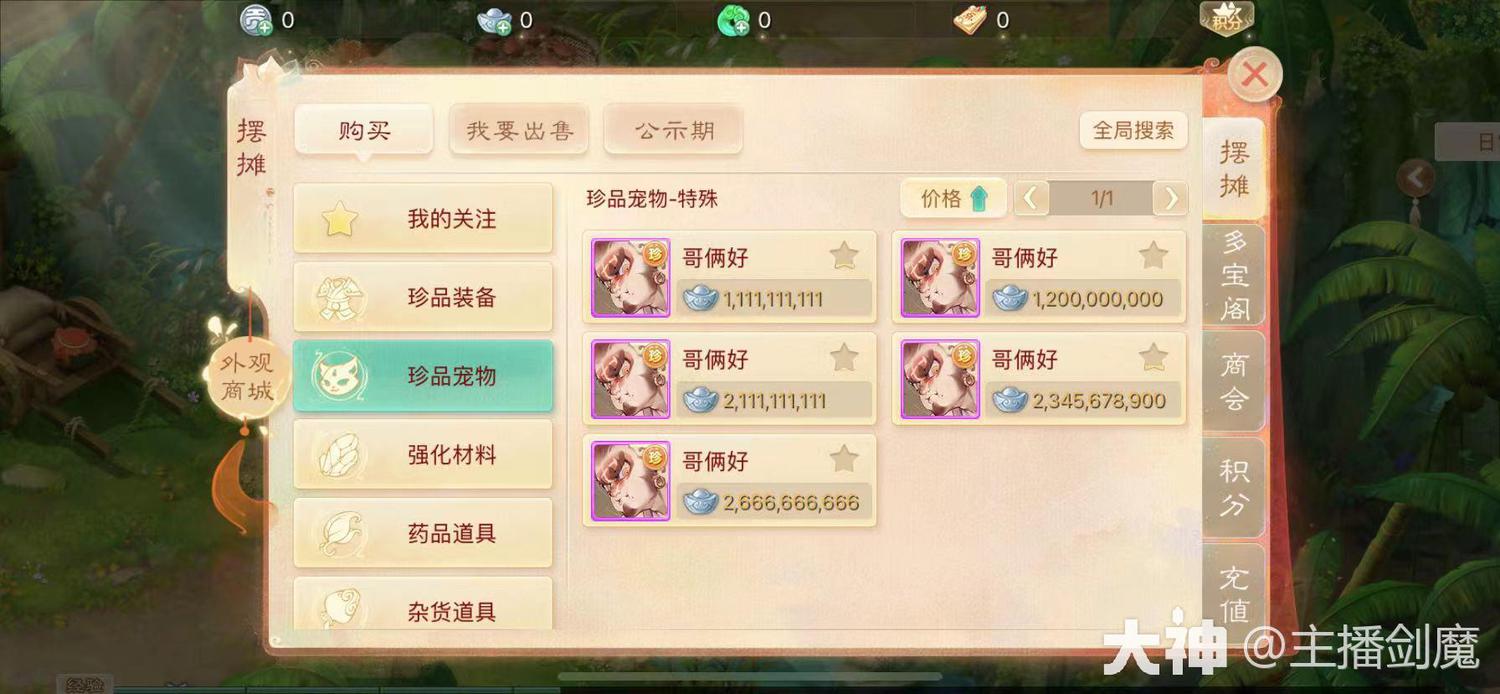Click 全局搜索 button
The width and height of the screenshot is (1500, 694).
(1133, 131)
